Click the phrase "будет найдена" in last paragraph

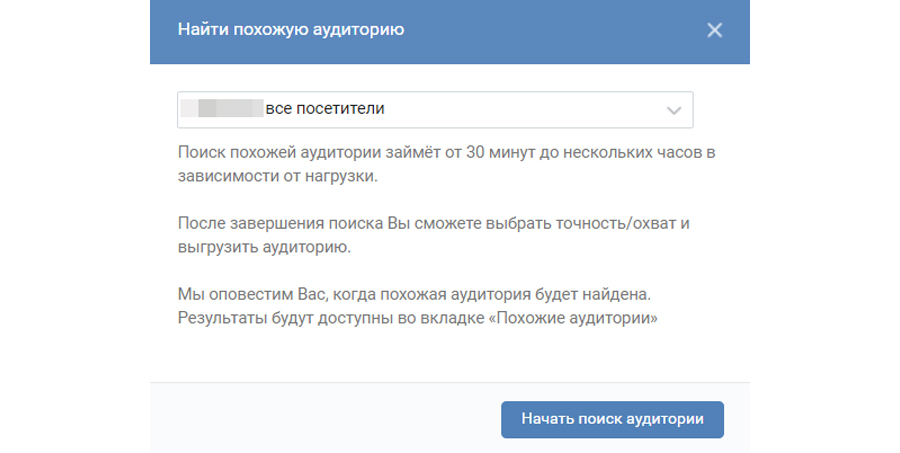tap(614, 297)
